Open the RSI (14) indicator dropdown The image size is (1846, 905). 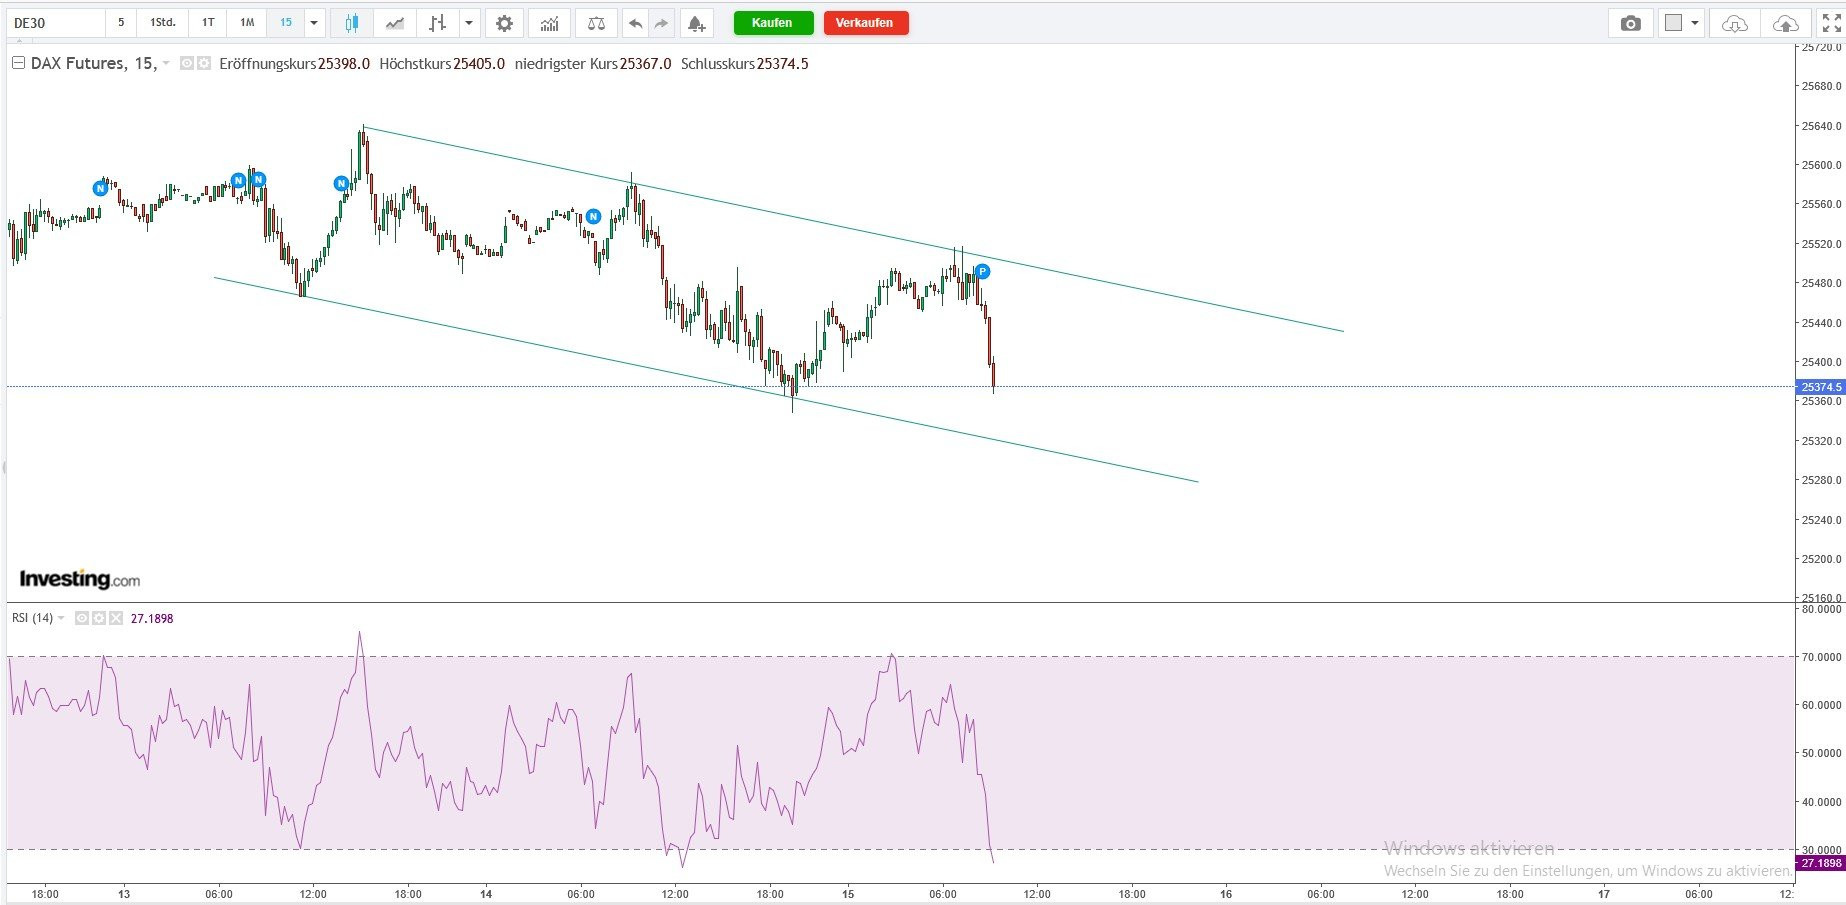[61, 619]
